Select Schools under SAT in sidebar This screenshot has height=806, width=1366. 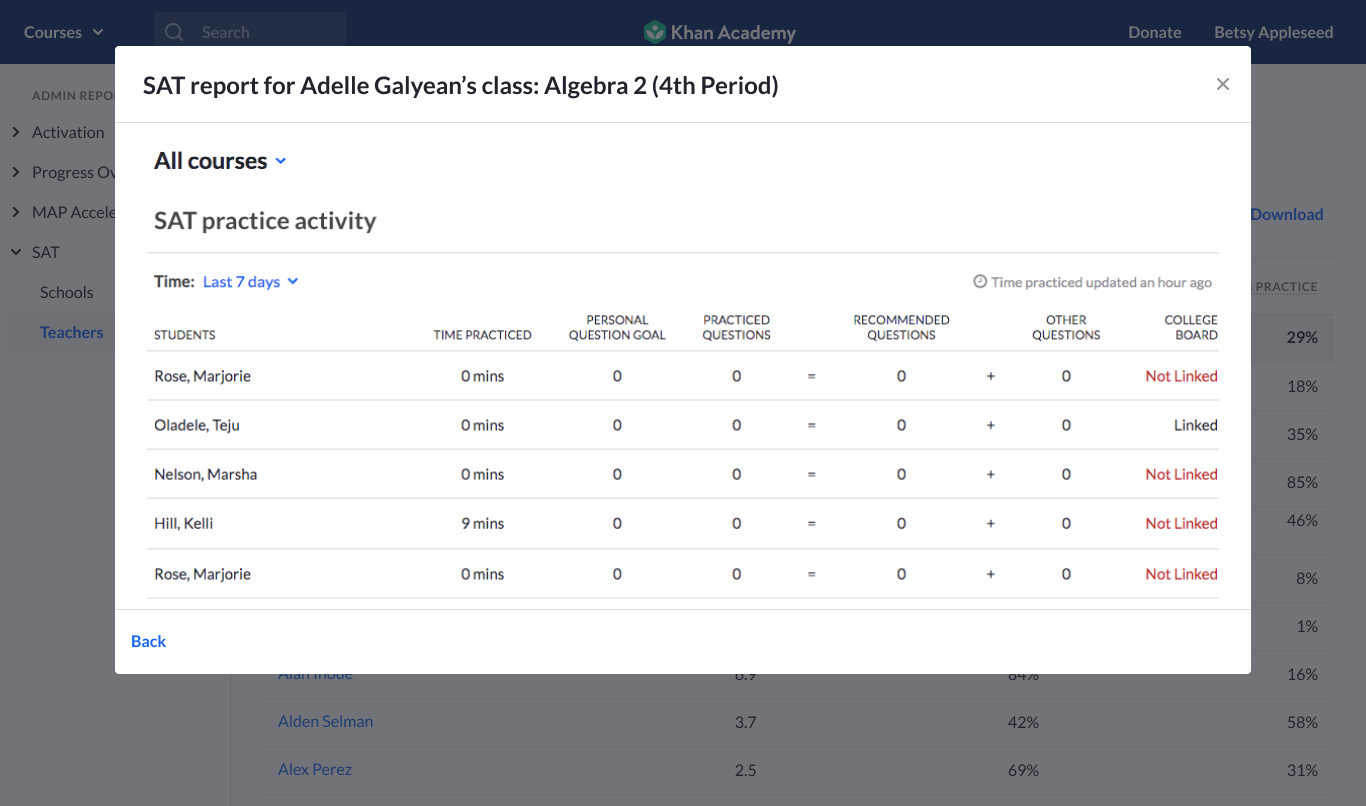pos(66,292)
